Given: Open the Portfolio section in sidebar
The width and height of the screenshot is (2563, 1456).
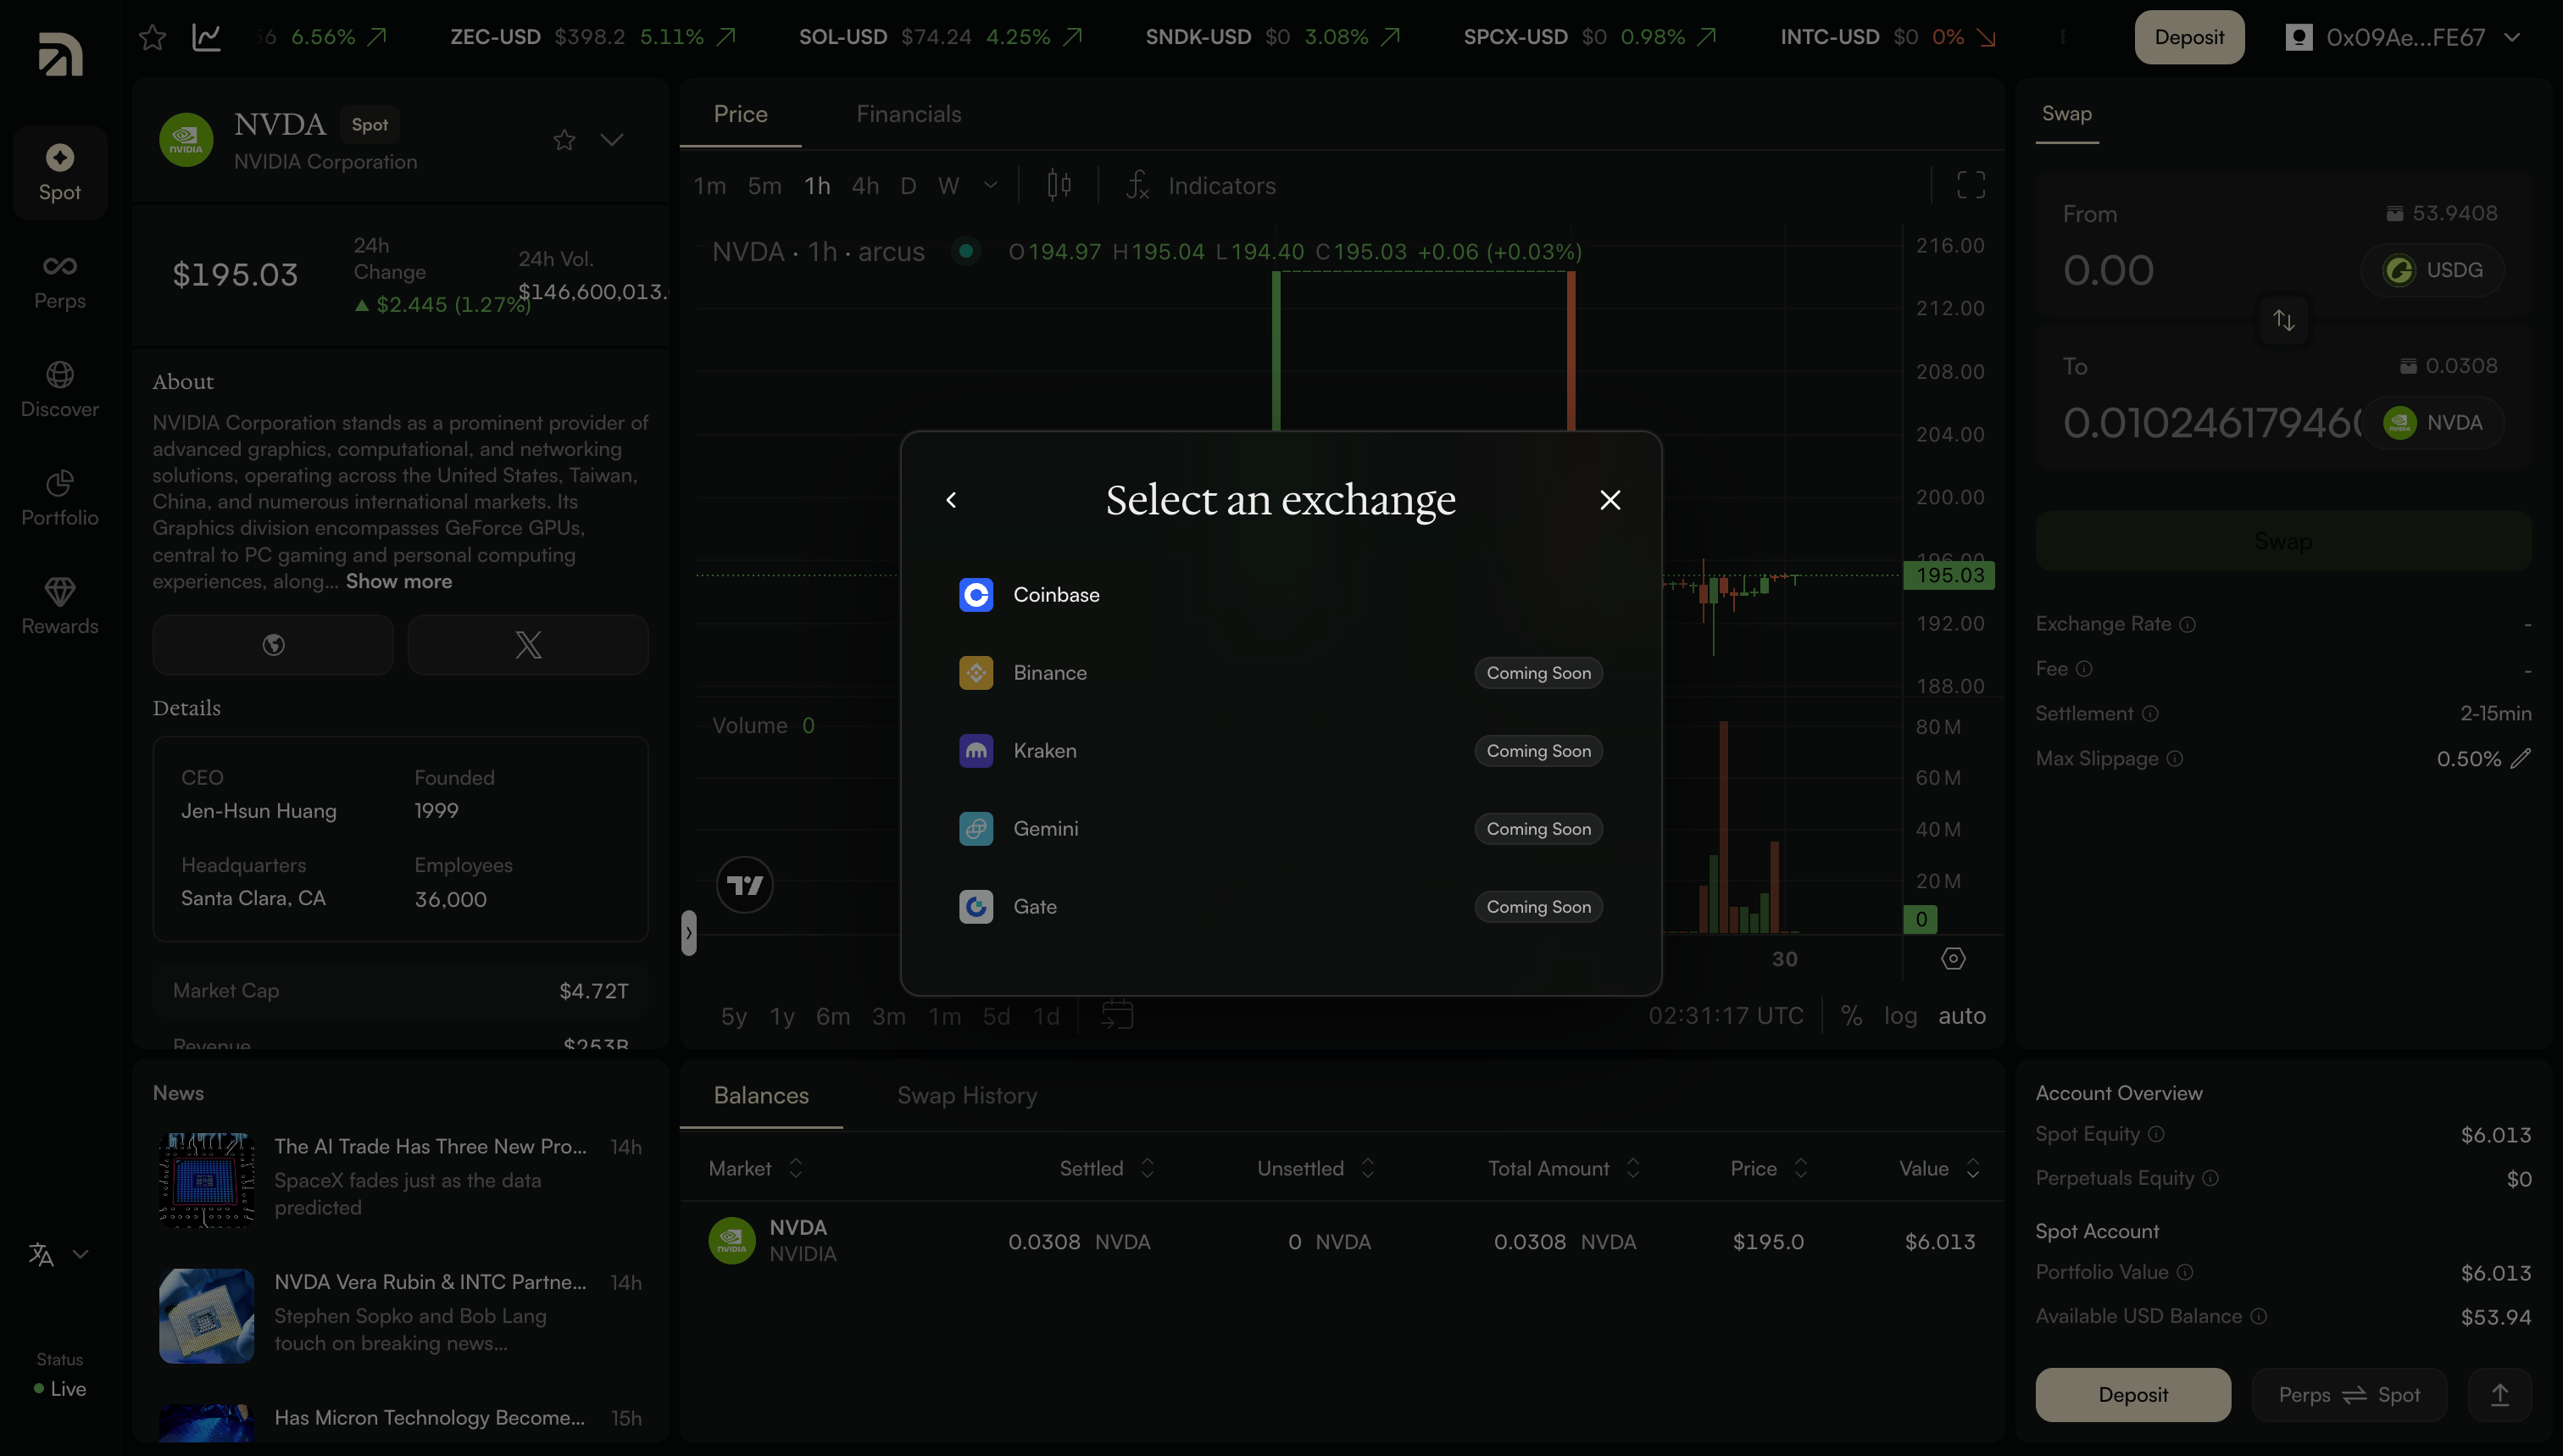Looking at the screenshot, I should [60, 498].
